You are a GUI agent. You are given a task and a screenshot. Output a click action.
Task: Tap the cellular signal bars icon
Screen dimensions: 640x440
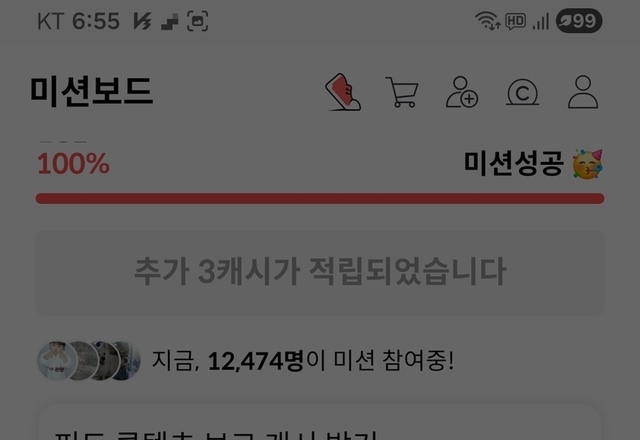[x=541, y=21]
